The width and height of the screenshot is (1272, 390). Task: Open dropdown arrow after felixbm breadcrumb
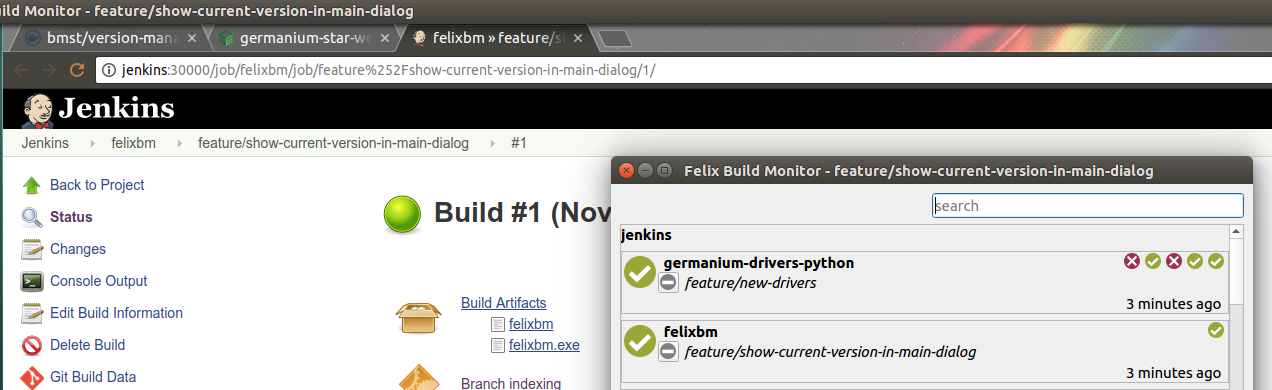pyautogui.click(x=179, y=143)
